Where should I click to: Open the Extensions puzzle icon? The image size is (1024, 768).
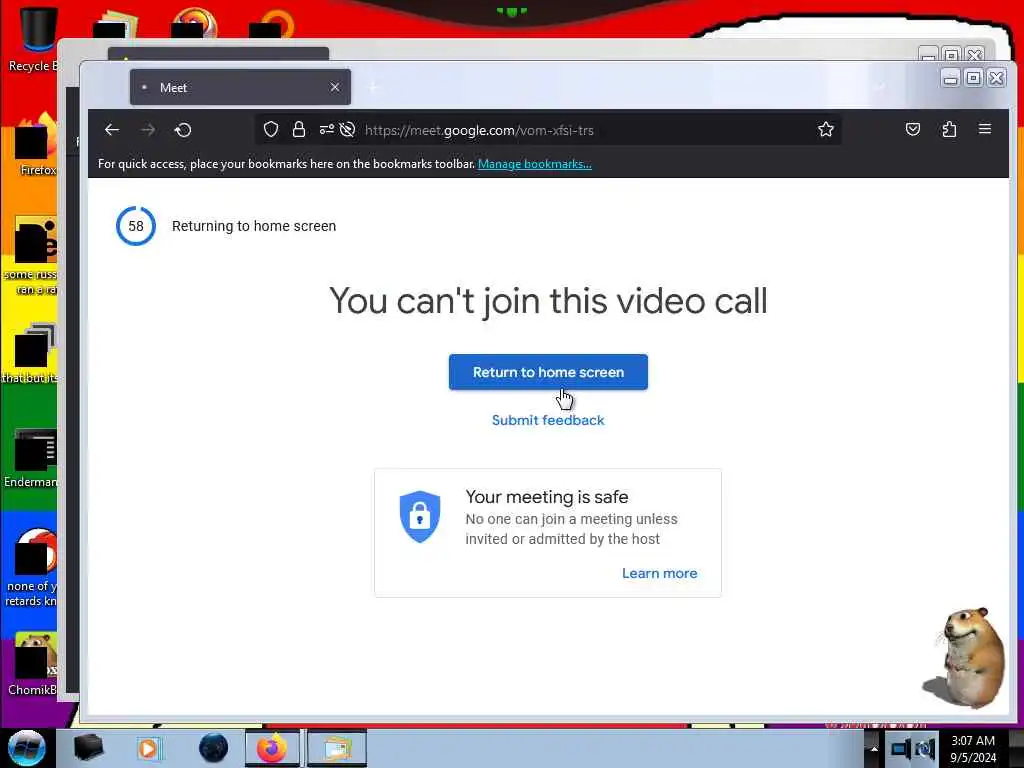coord(949,129)
